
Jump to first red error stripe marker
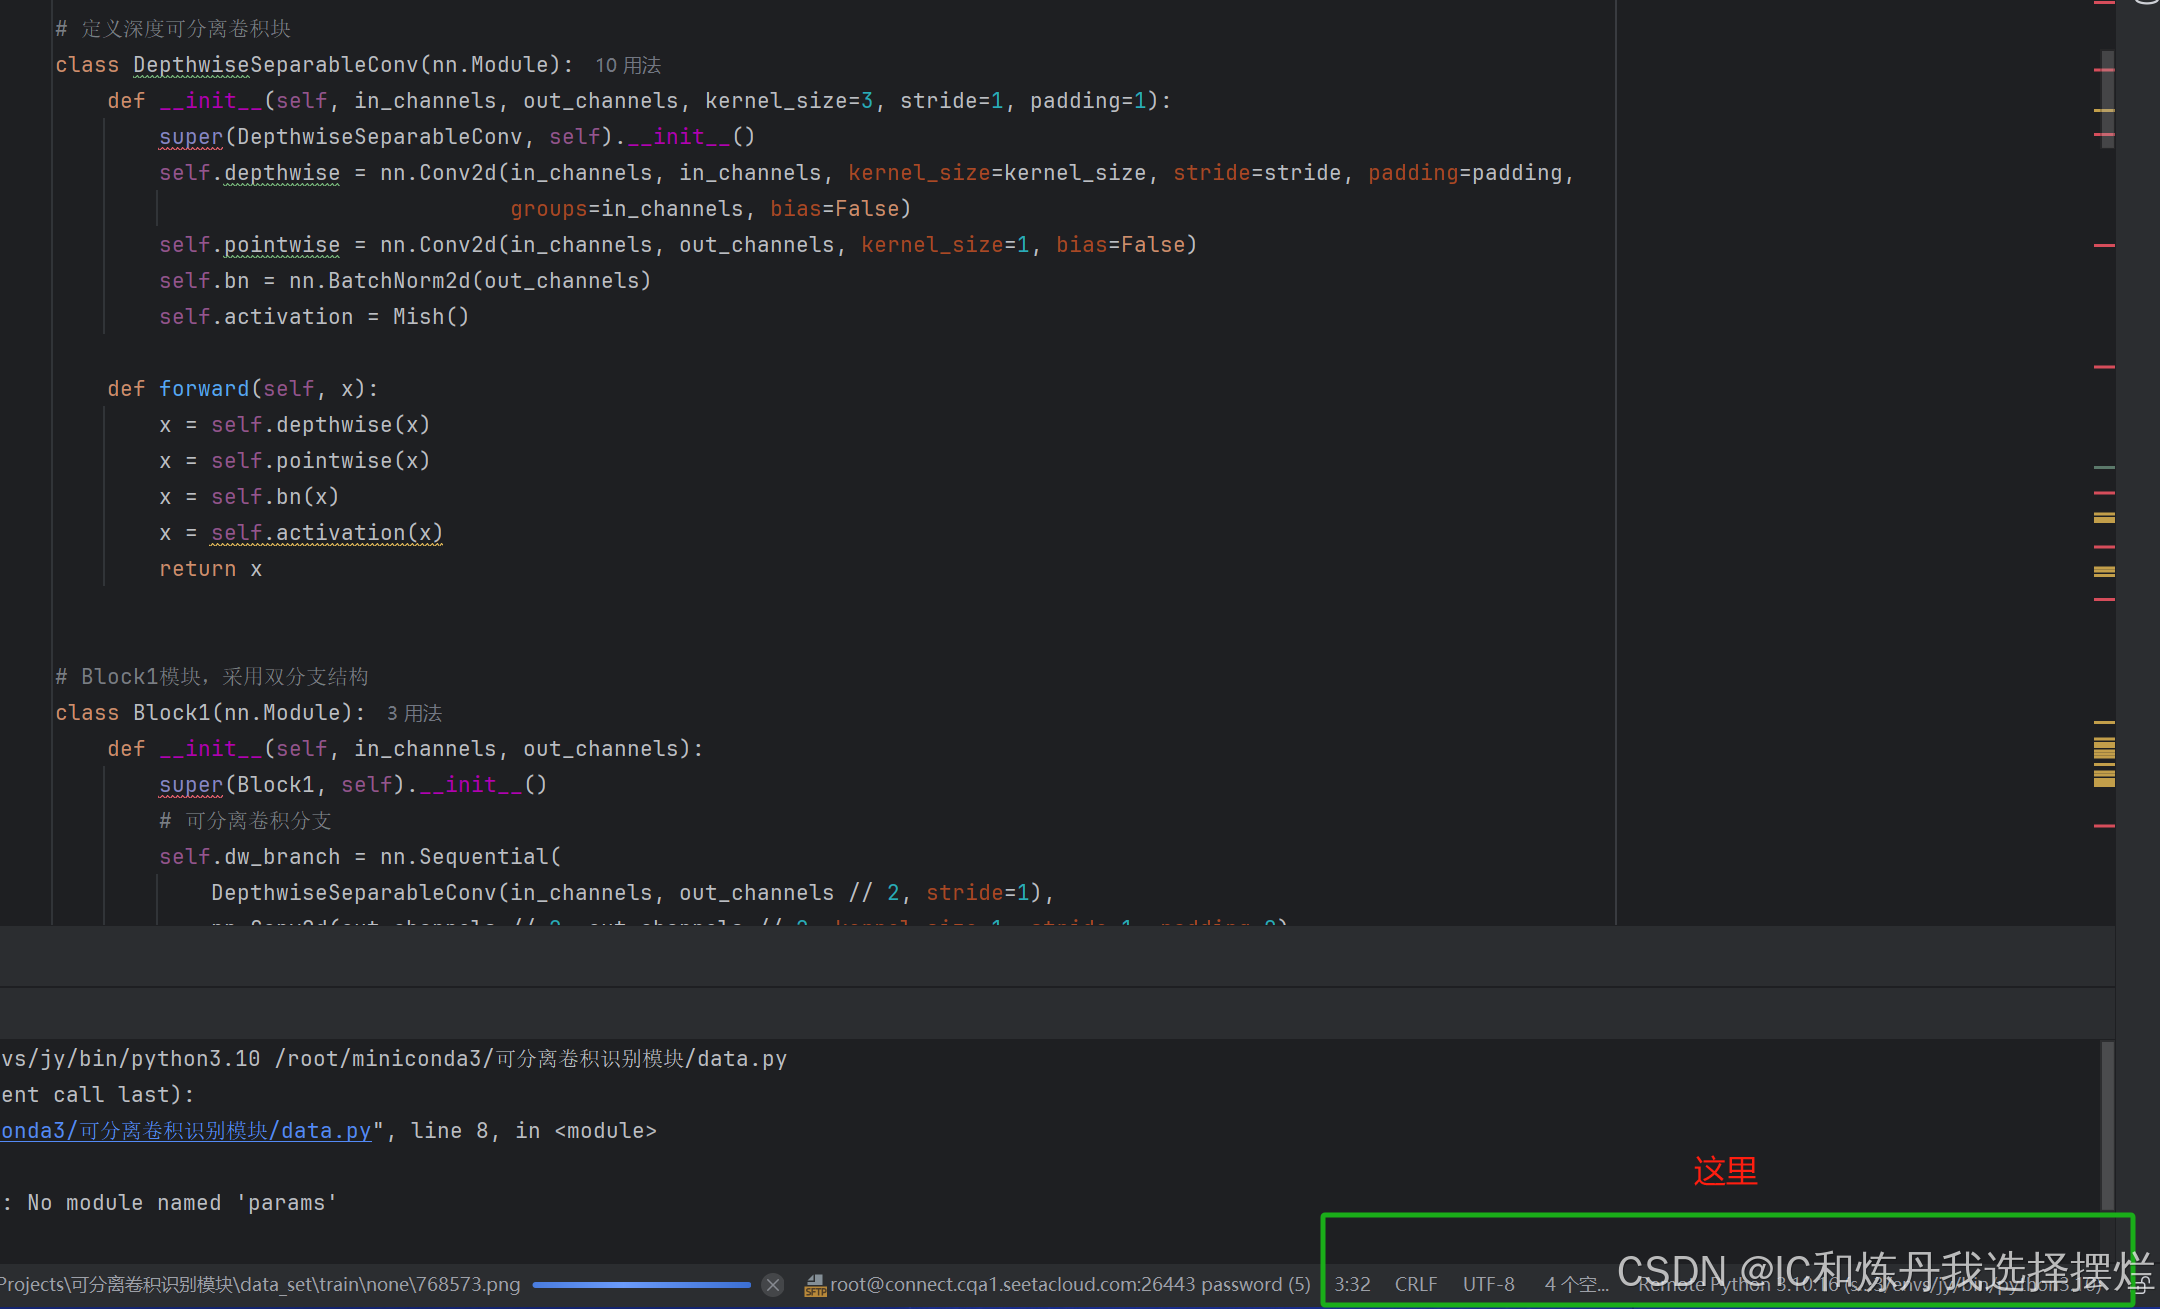click(2104, 4)
